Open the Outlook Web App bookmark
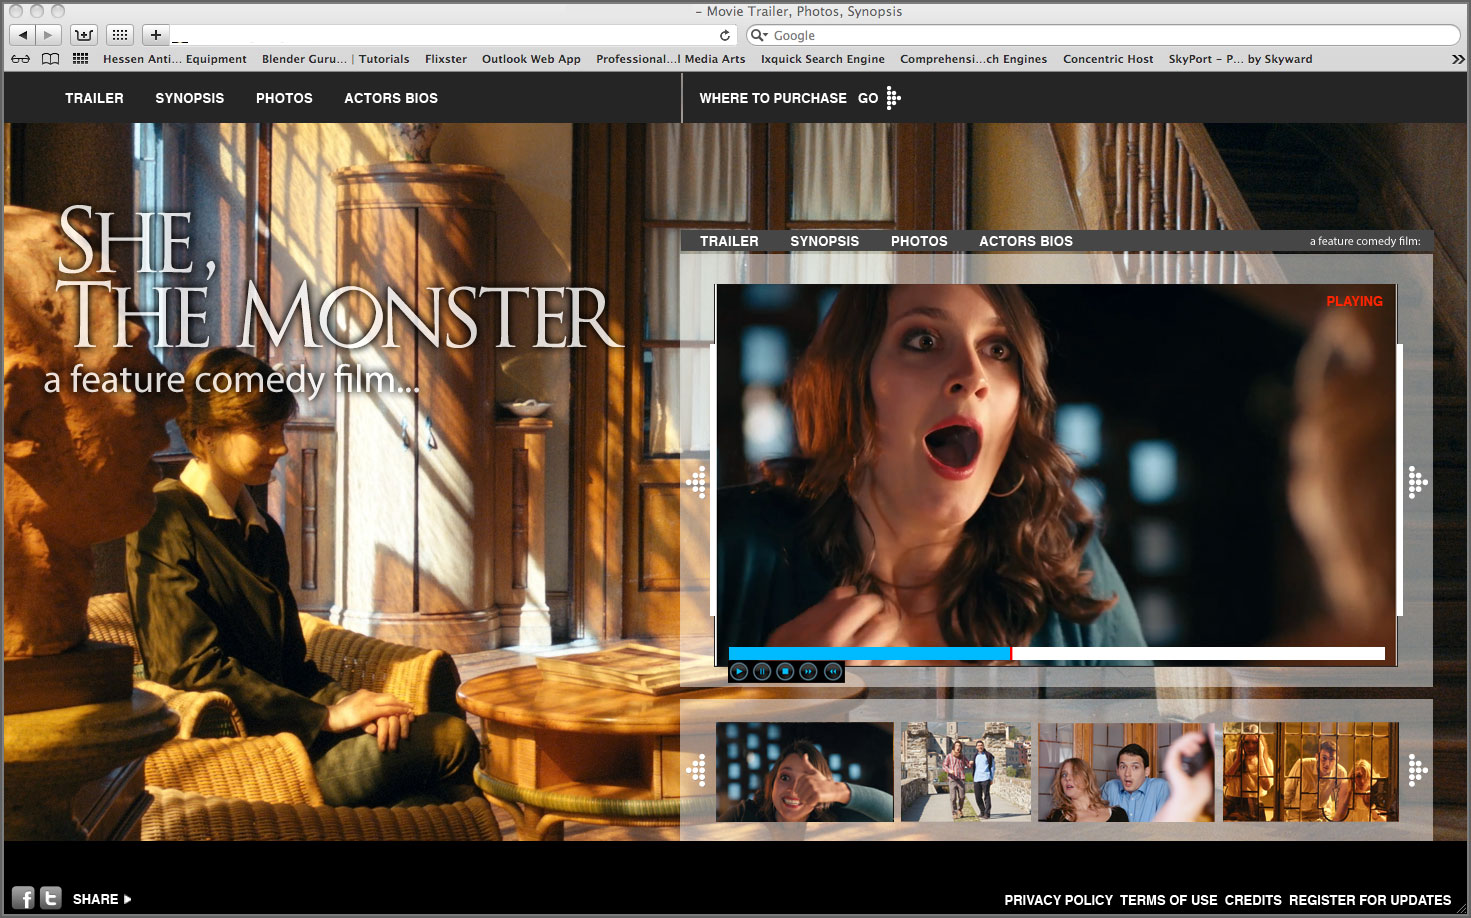Screen dimensions: 1471x918 [531, 59]
